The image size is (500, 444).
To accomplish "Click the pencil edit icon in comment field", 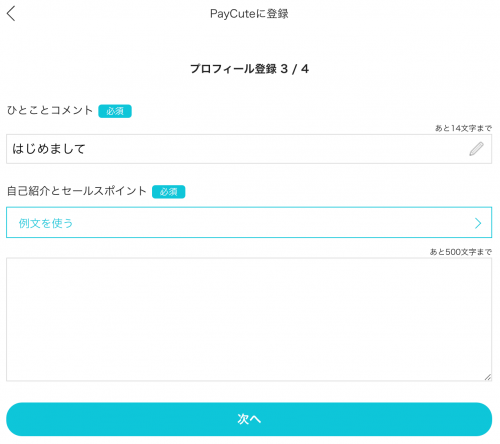I will 476,149.
